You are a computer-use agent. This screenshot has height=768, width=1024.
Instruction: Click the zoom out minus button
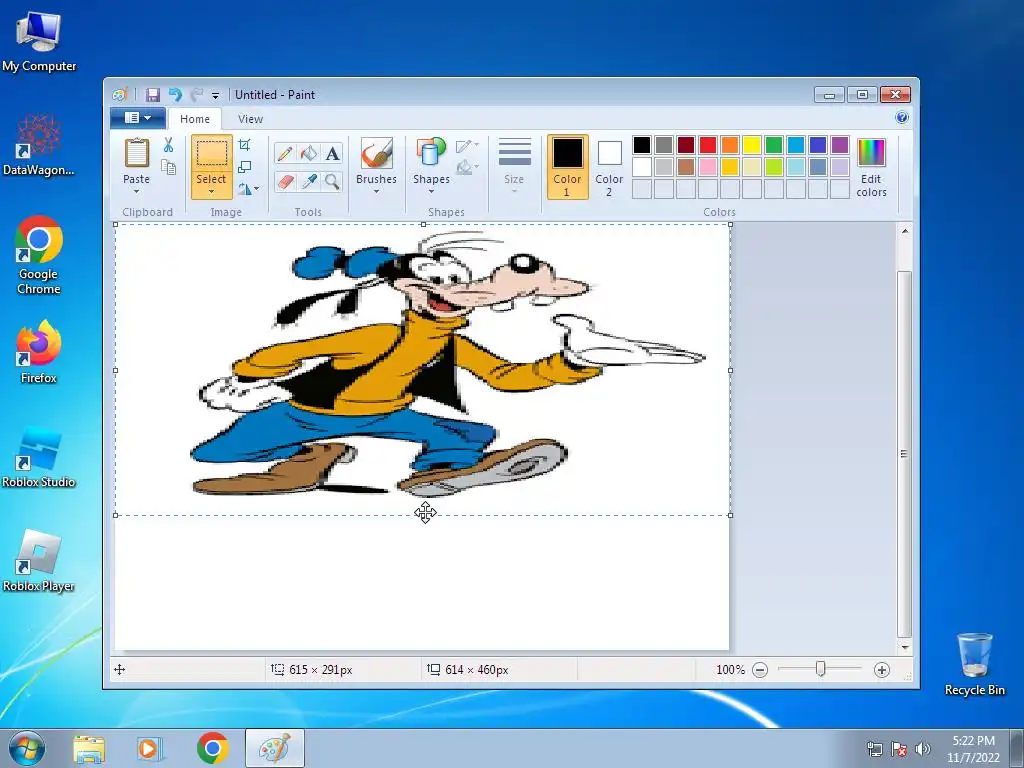point(760,670)
